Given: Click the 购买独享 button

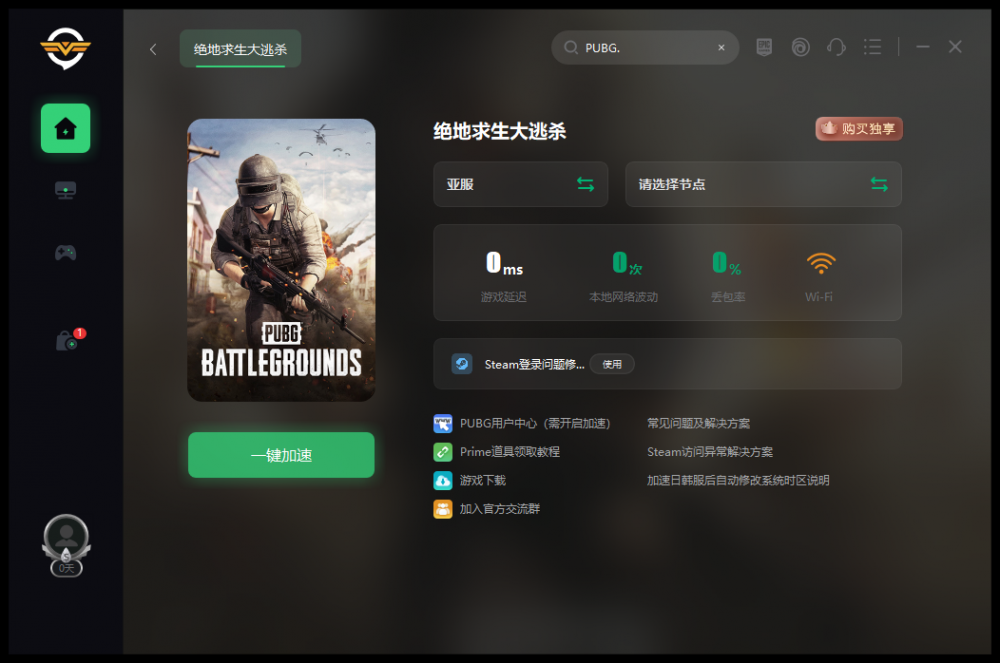Looking at the screenshot, I should click(859, 129).
